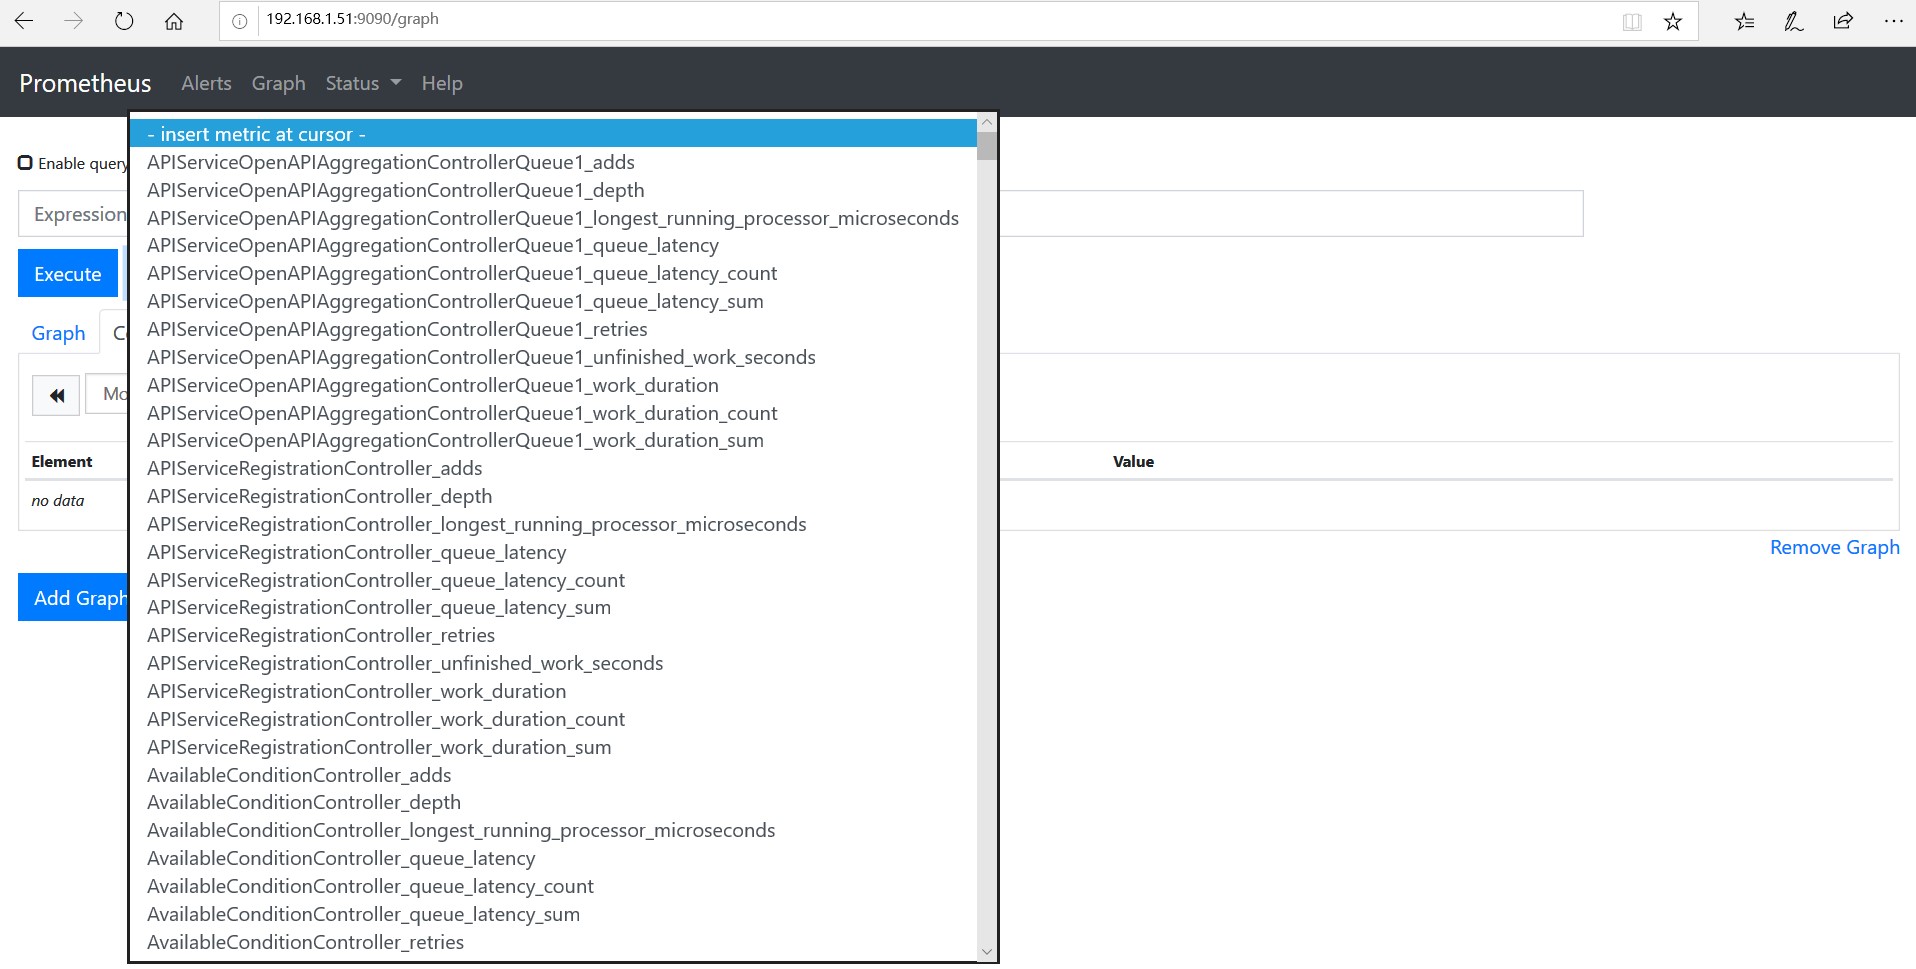Select AvailableConditionController_retries

click(x=553, y=942)
